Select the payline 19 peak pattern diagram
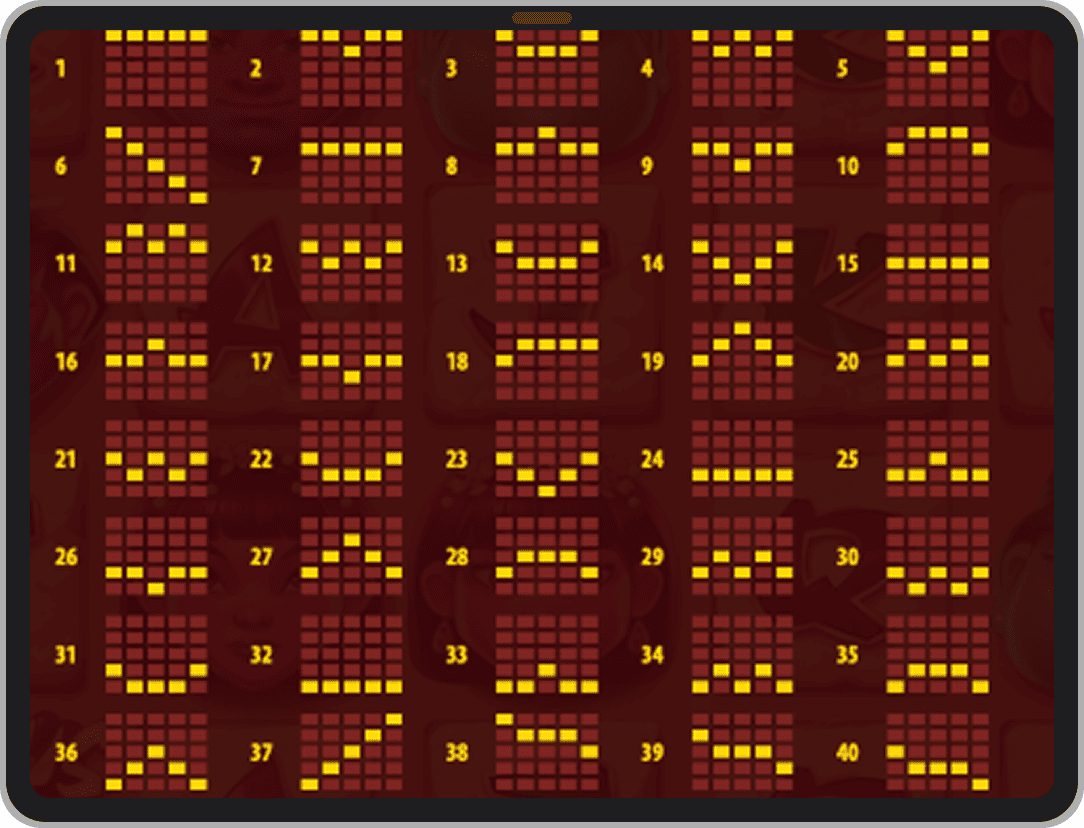Viewport: 1084px width, 828px height. click(742, 360)
